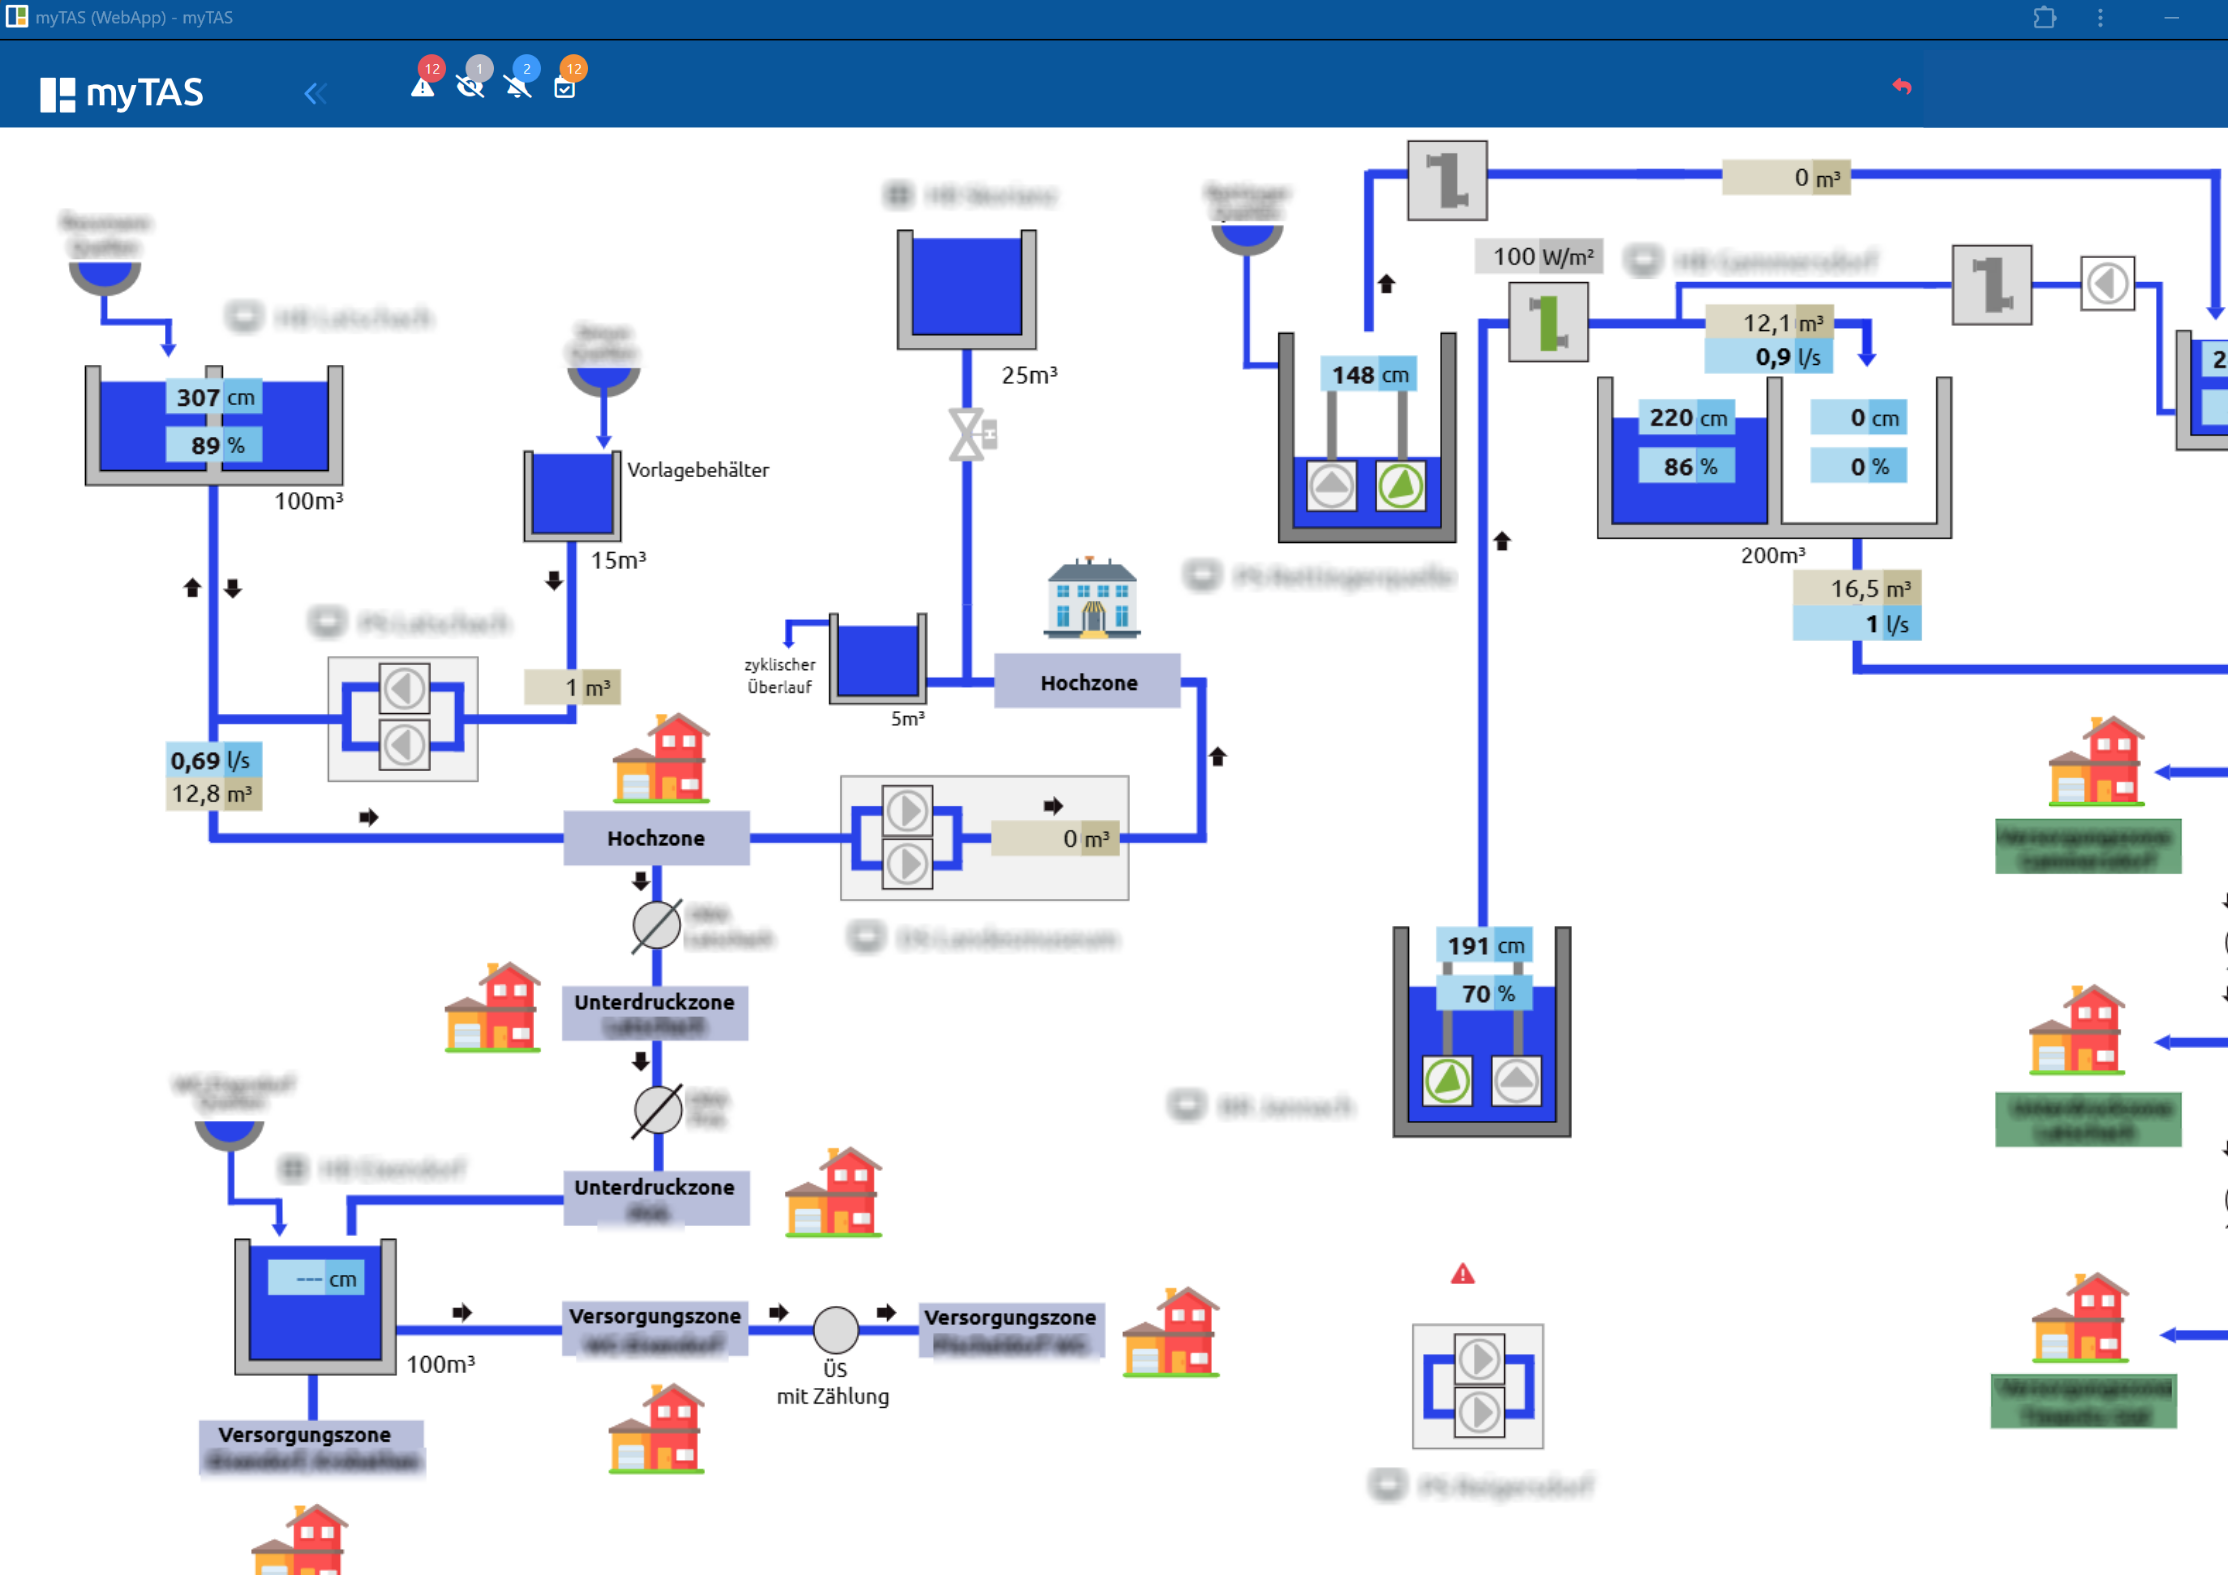Click the ÜS mit Zählung circle node
This screenshot has height=1575, width=2228.
coord(835,1329)
